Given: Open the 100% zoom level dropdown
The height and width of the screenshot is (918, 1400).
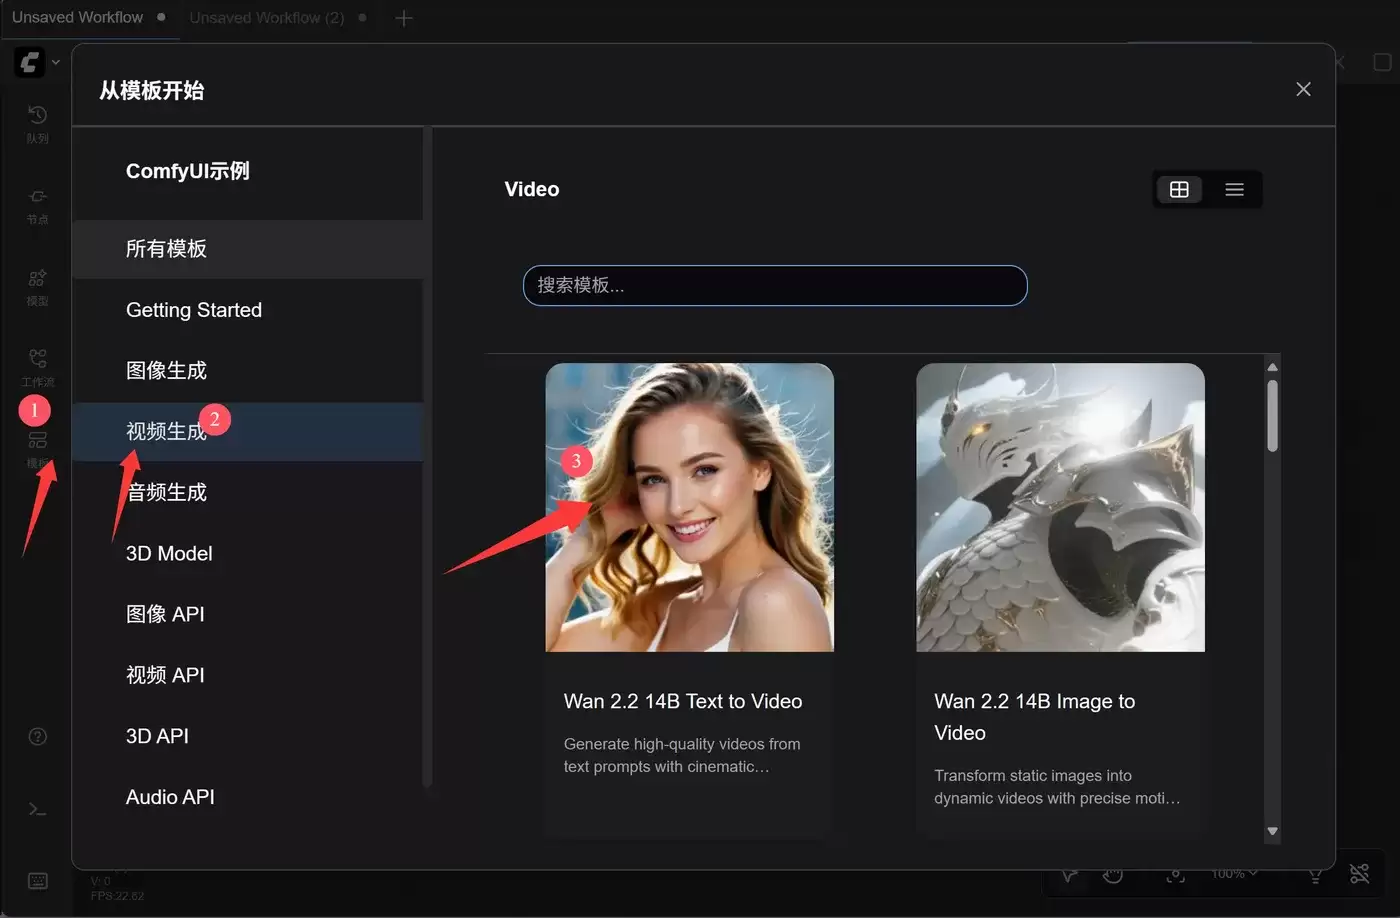Looking at the screenshot, I should [x=1234, y=874].
